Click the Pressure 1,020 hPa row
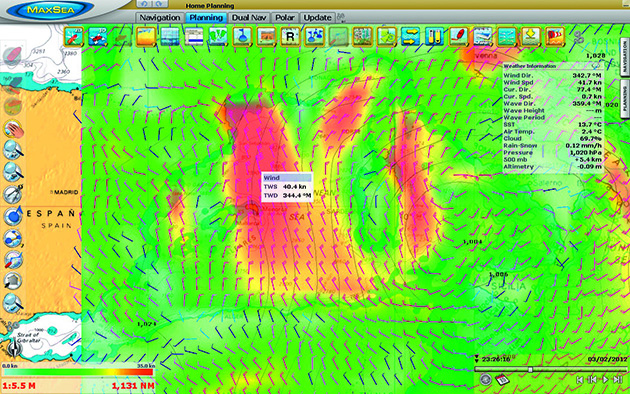Viewport: 630px width, 394px height. pos(552,153)
